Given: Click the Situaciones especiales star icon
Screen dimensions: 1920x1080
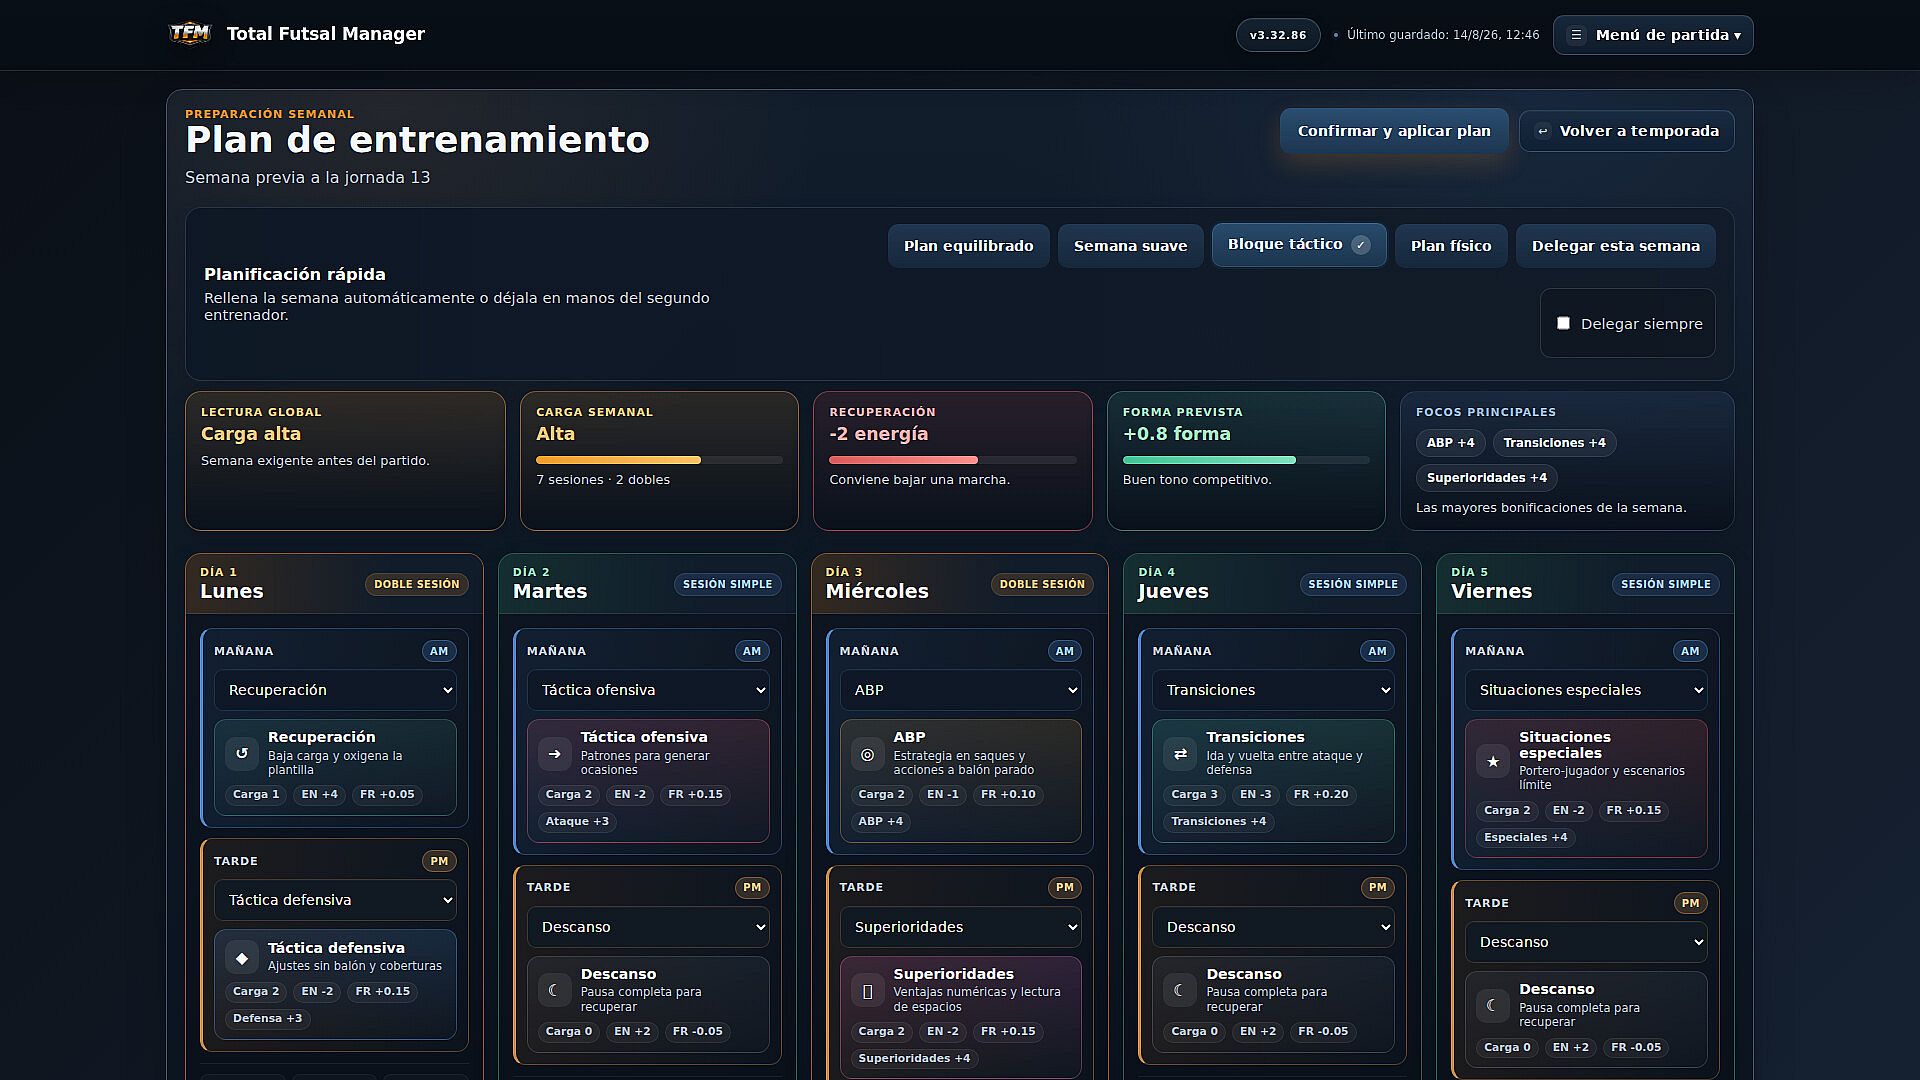Looking at the screenshot, I should click(x=1493, y=761).
